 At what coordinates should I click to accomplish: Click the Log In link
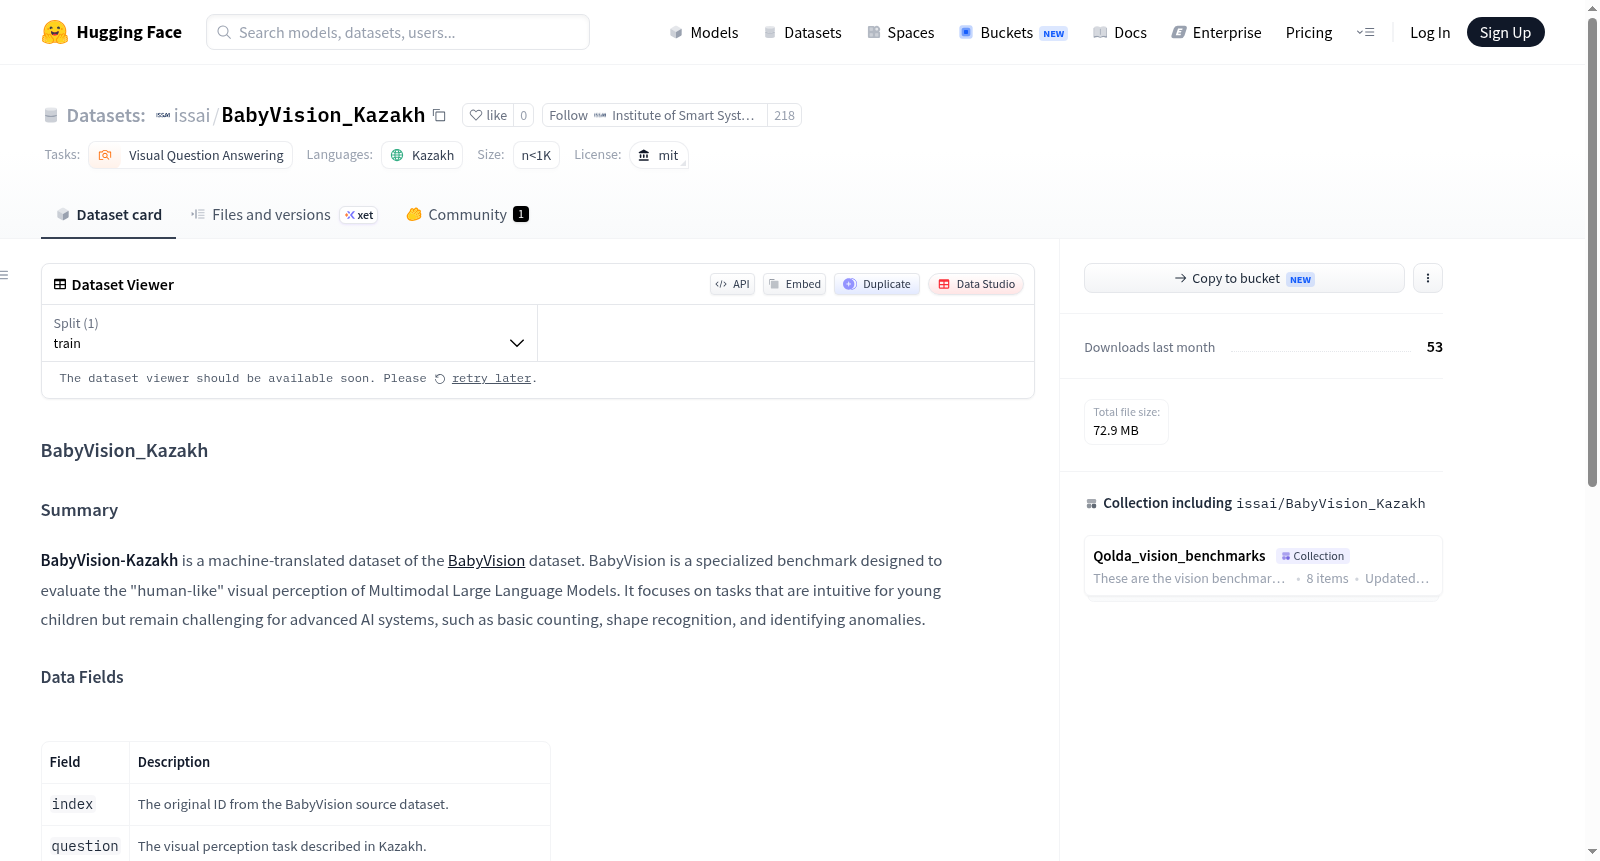pyautogui.click(x=1430, y=32)
